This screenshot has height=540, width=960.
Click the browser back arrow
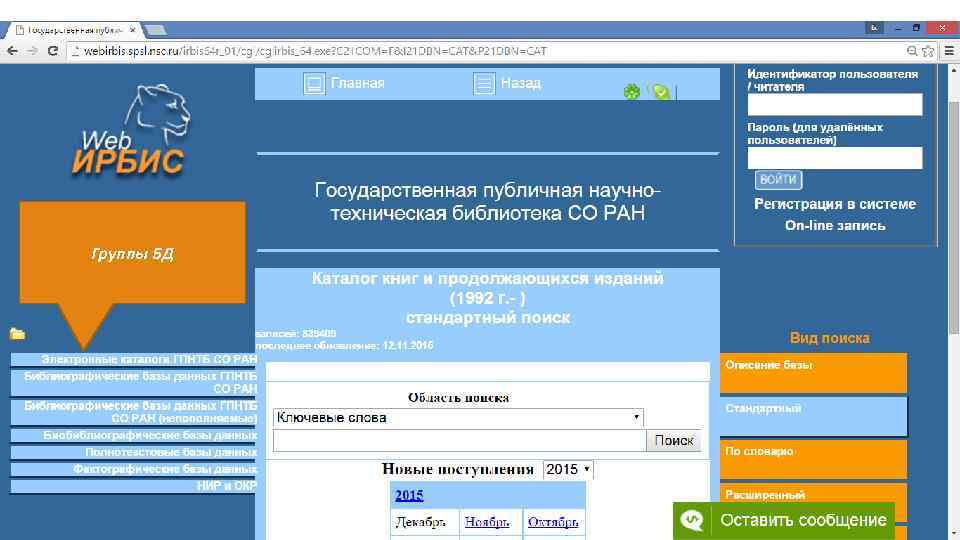12,51
